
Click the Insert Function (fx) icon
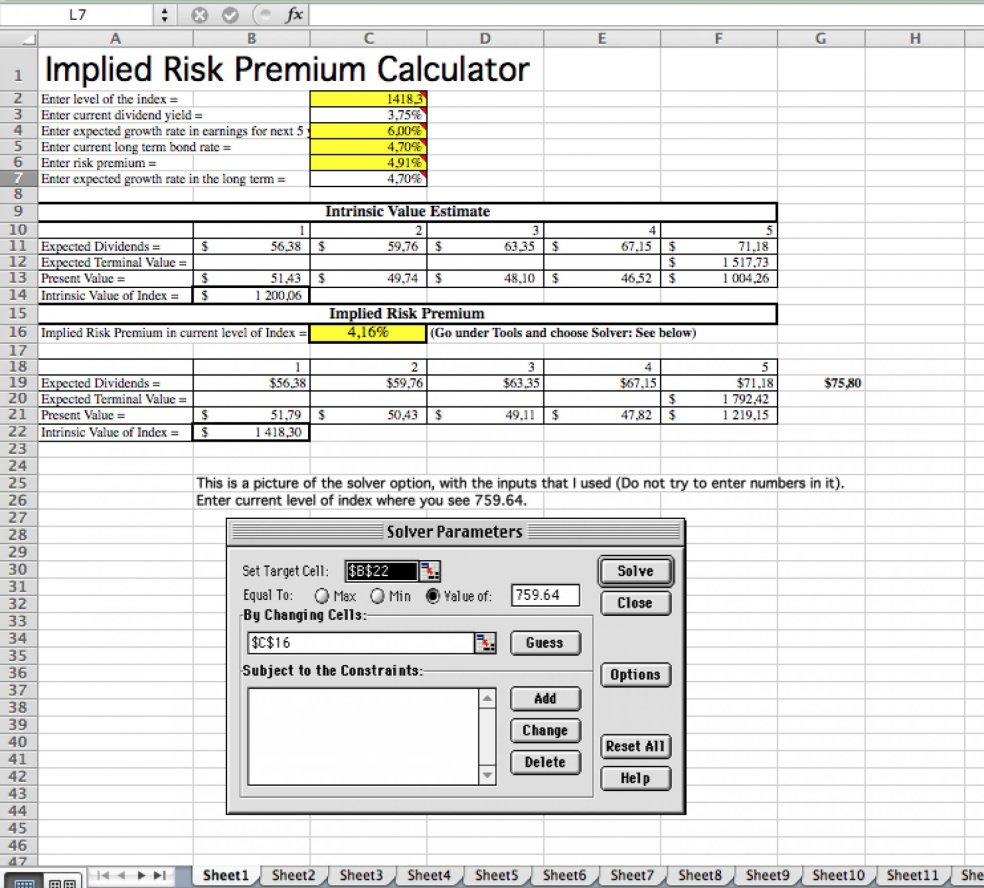(295, 14)
